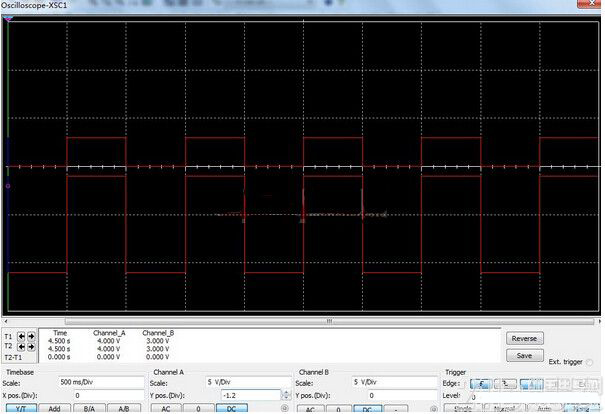This screenshot has height=414, width=605.
Task: Toggle Channel A AC coupling
Action: click(165, 409)
